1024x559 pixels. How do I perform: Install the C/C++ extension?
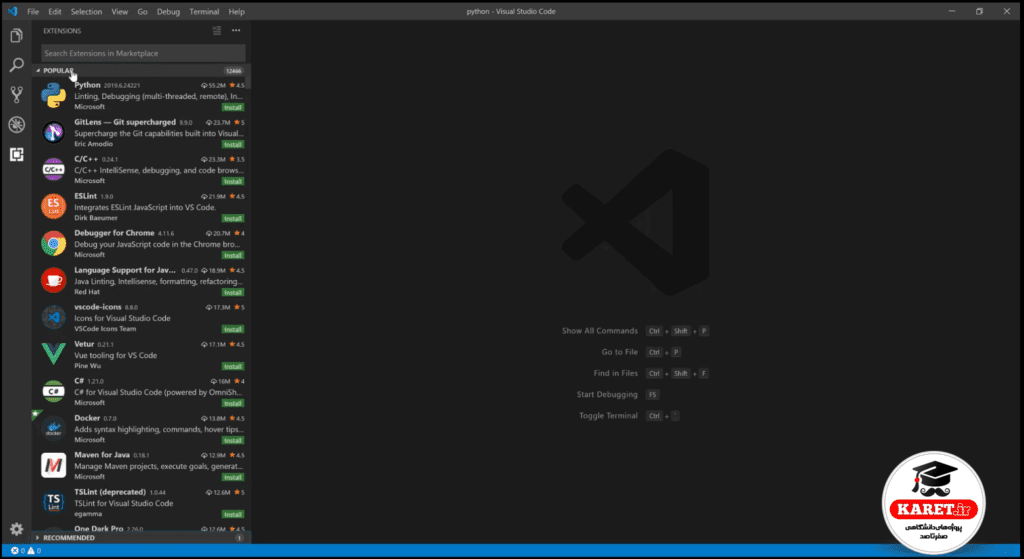(x=232, y=182)
